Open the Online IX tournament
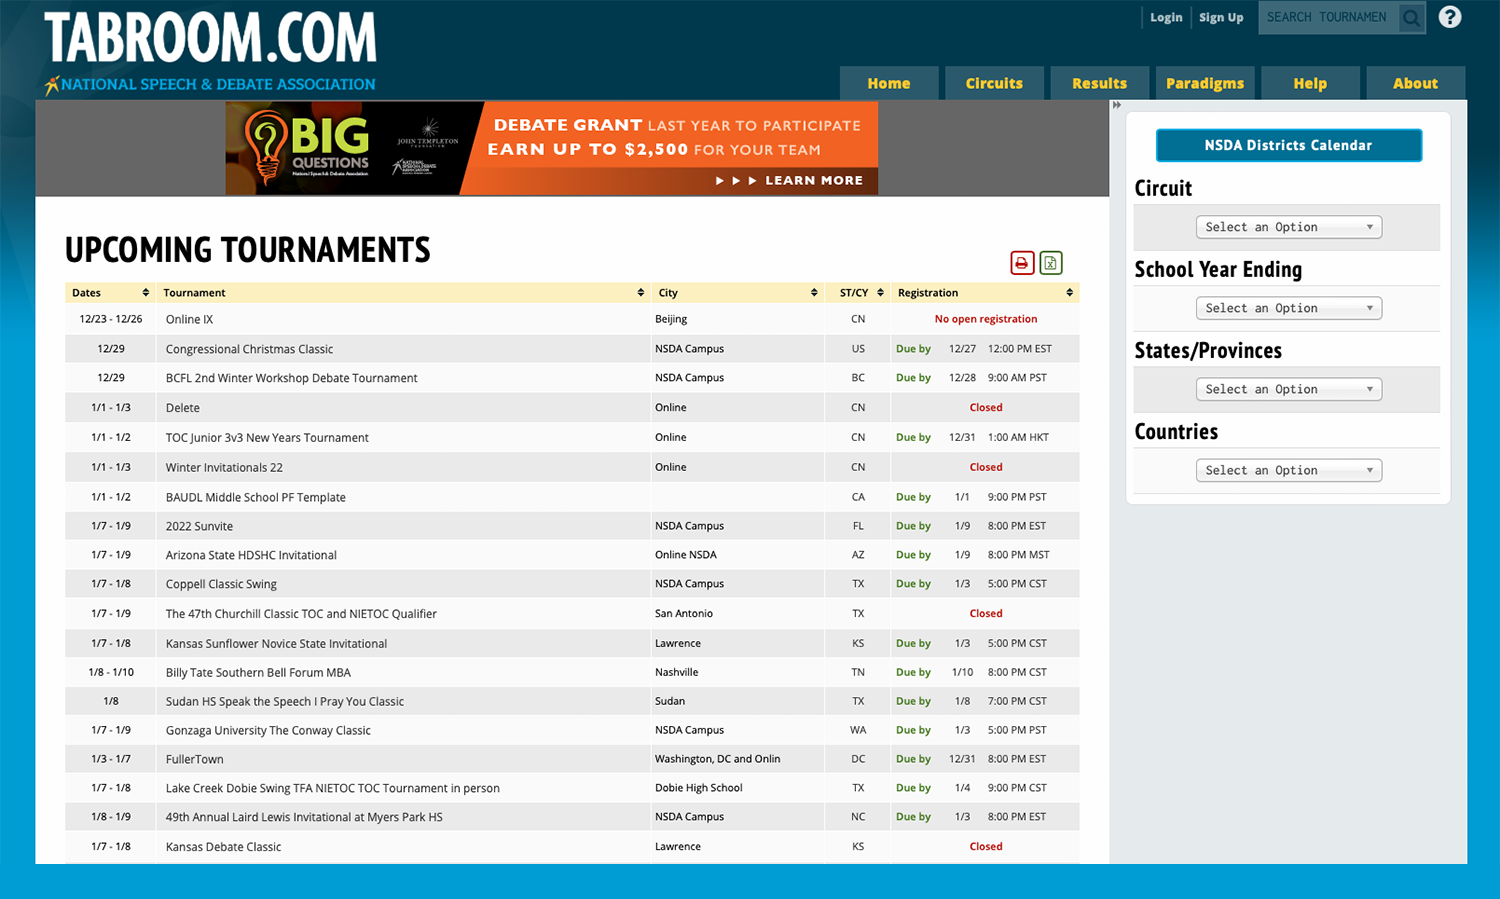The image size is (1500, 899). pyautogui.click(x=189, y=320)
